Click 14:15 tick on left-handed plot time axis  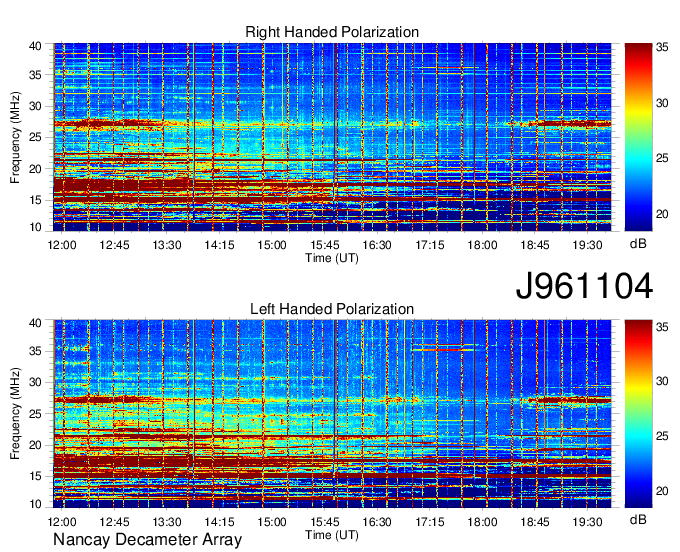[x=219, y=522]
